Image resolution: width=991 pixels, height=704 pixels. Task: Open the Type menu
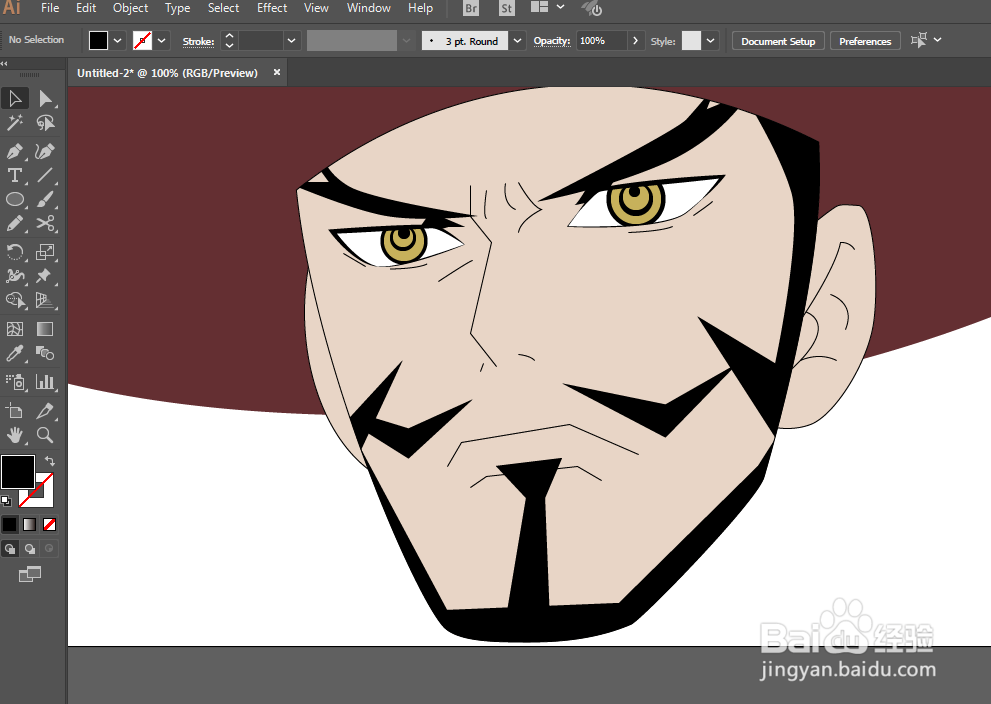(x=178, y=8)
